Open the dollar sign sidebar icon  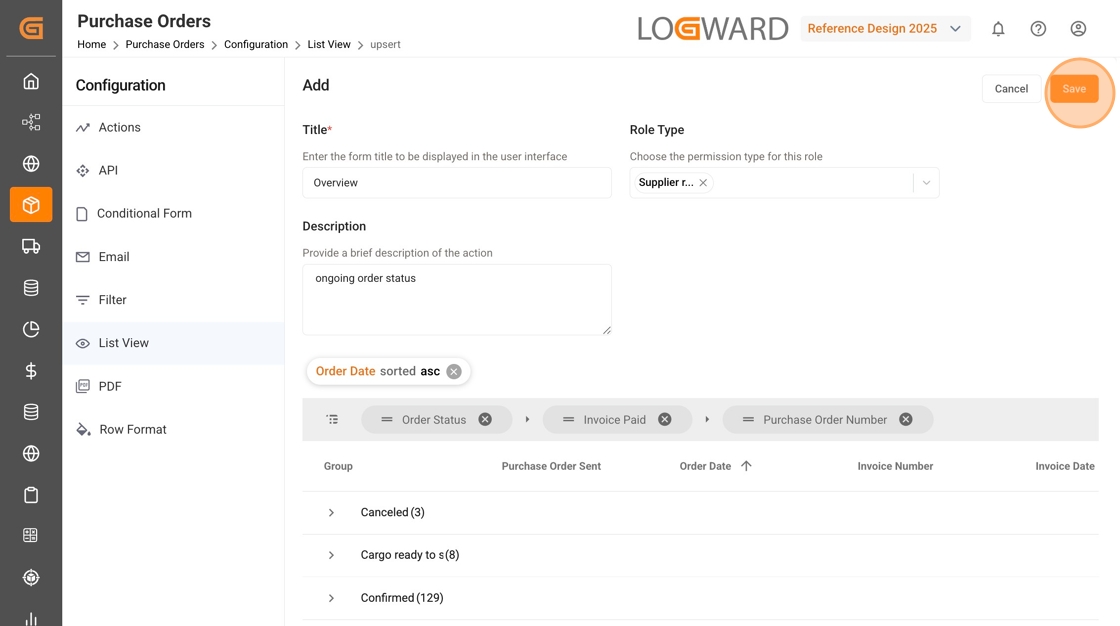[31, 371]
